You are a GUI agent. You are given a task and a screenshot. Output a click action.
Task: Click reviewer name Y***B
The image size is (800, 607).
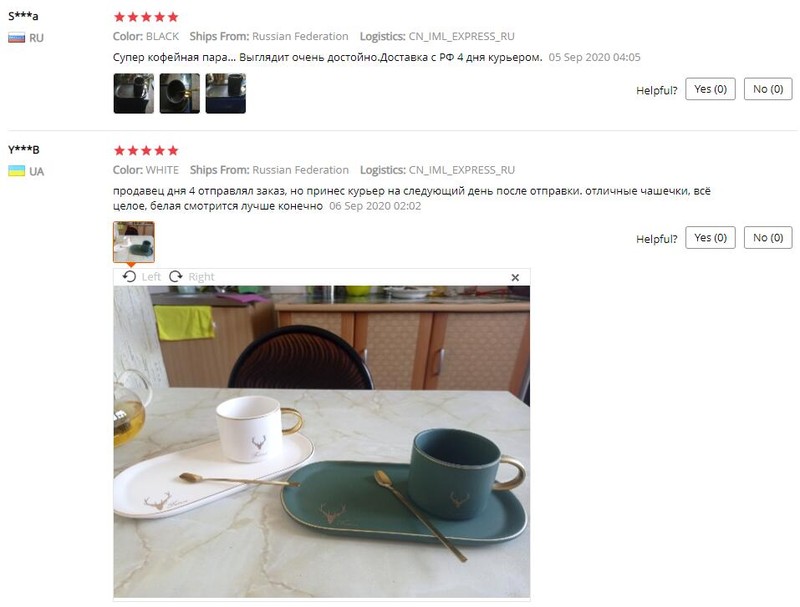pyautogui.click(x=23, y=150)
